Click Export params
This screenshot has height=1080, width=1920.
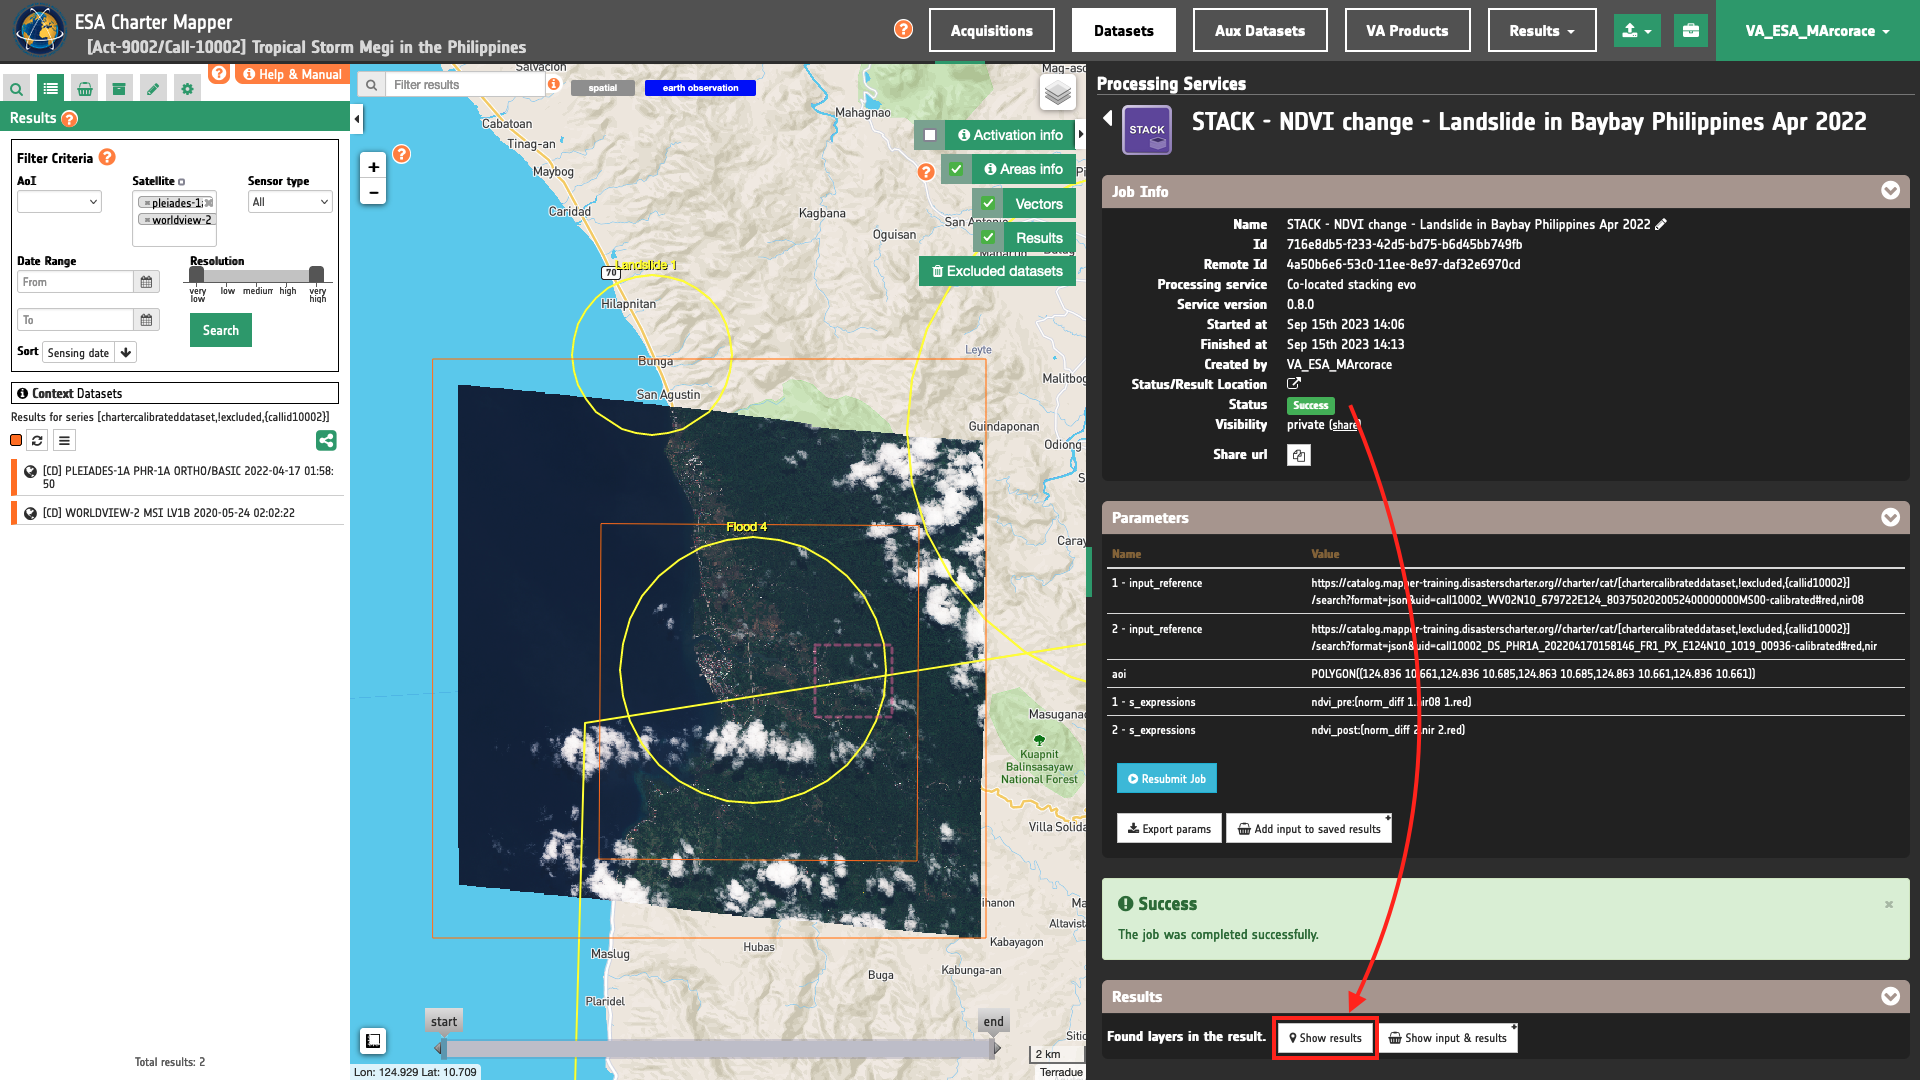coord(1169,828)
